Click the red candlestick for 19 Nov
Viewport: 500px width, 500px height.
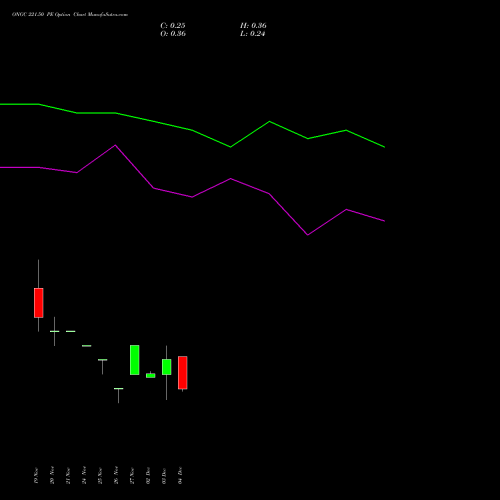pos(39,303)
